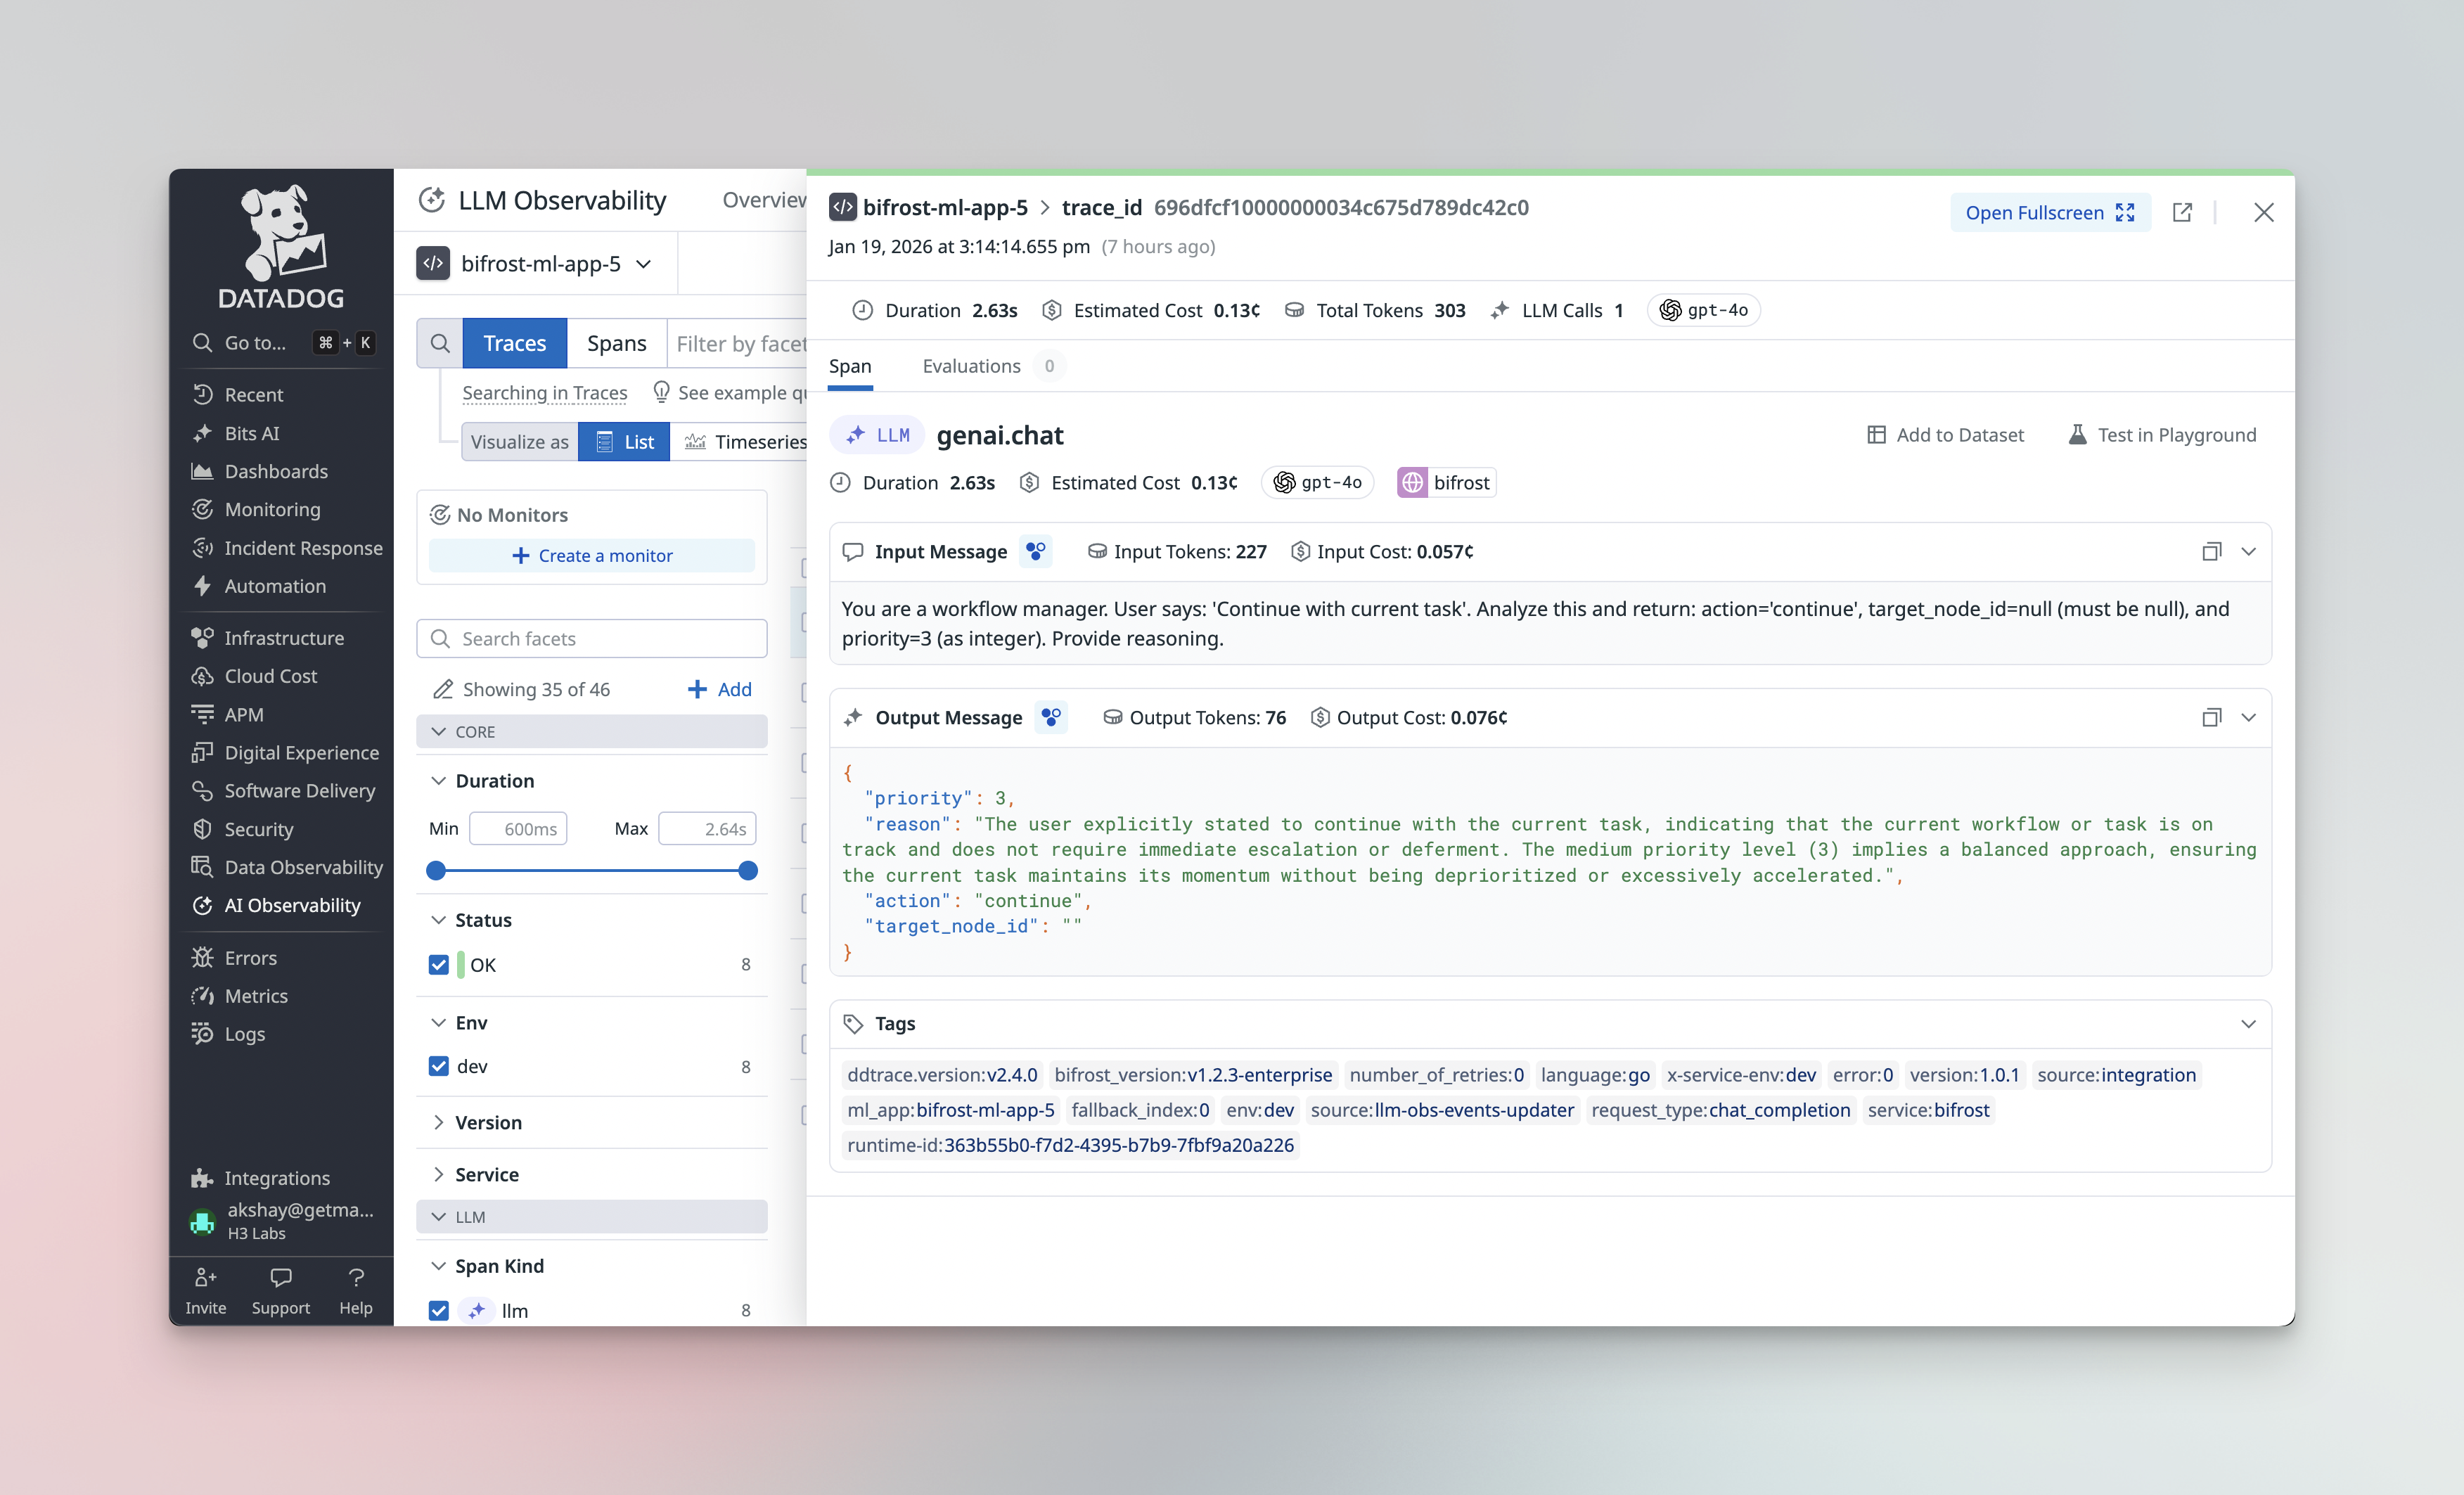This screenshot has height=1495, width=2464.
Task: Open Logs in the sidebar
Action: [x=244, y=1034]
